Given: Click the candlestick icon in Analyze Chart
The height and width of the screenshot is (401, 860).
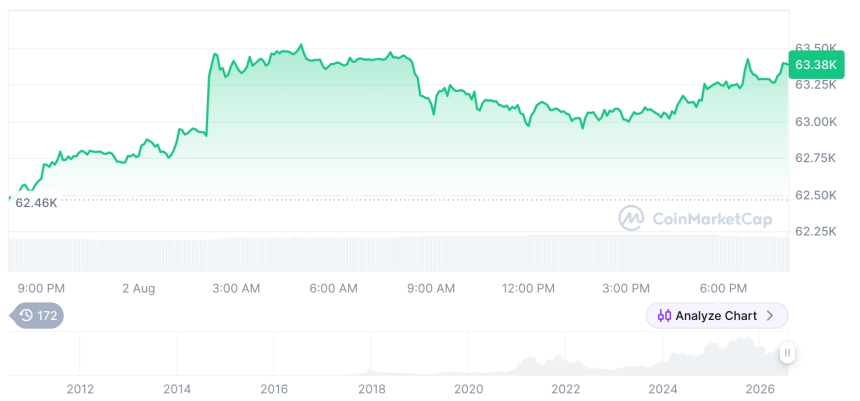Looking at the screenshot, I should click(x=664, y=316).
